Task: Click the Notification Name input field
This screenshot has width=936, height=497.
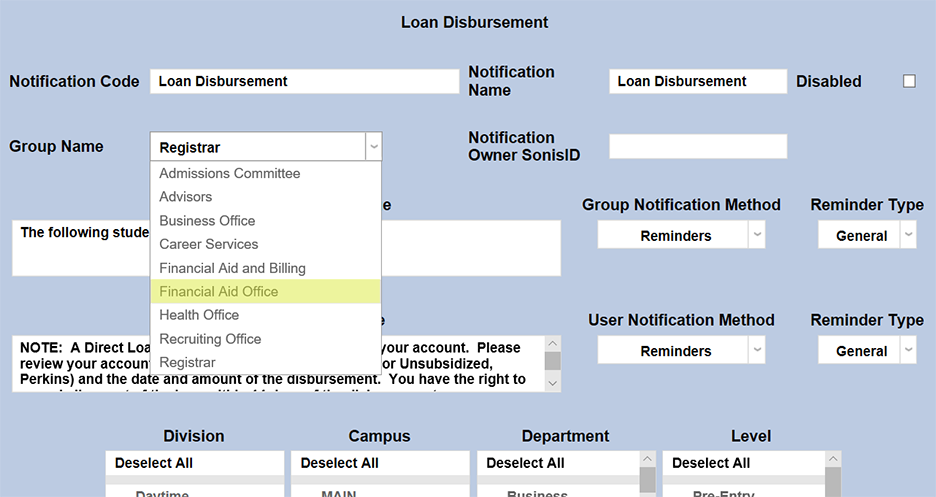Action: click(x=698, y=81)
